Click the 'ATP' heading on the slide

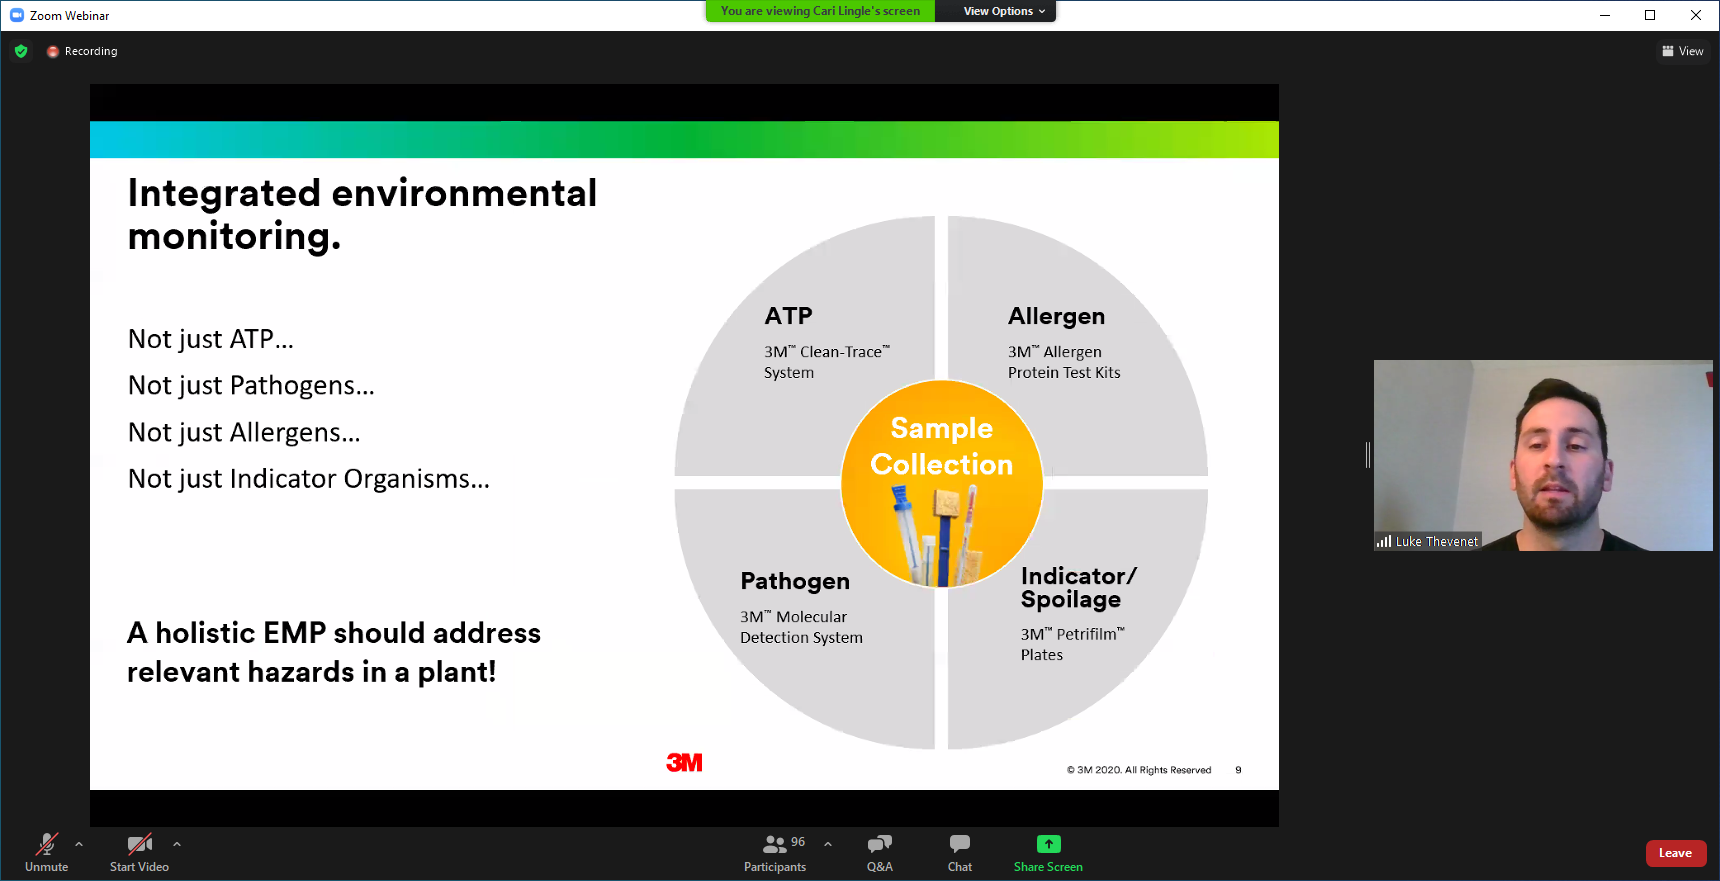788,316
